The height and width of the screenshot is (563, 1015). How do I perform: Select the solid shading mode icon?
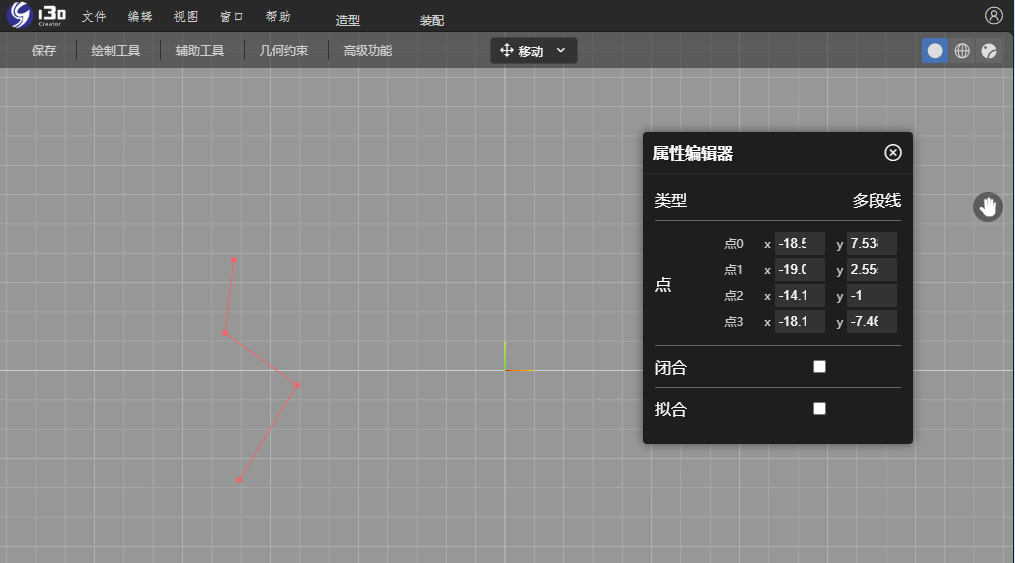tap(934, 51)
